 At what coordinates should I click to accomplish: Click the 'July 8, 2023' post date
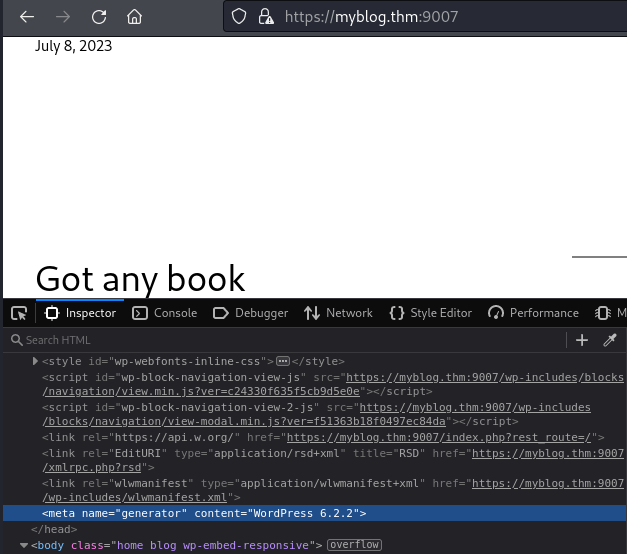coord(74,46)
